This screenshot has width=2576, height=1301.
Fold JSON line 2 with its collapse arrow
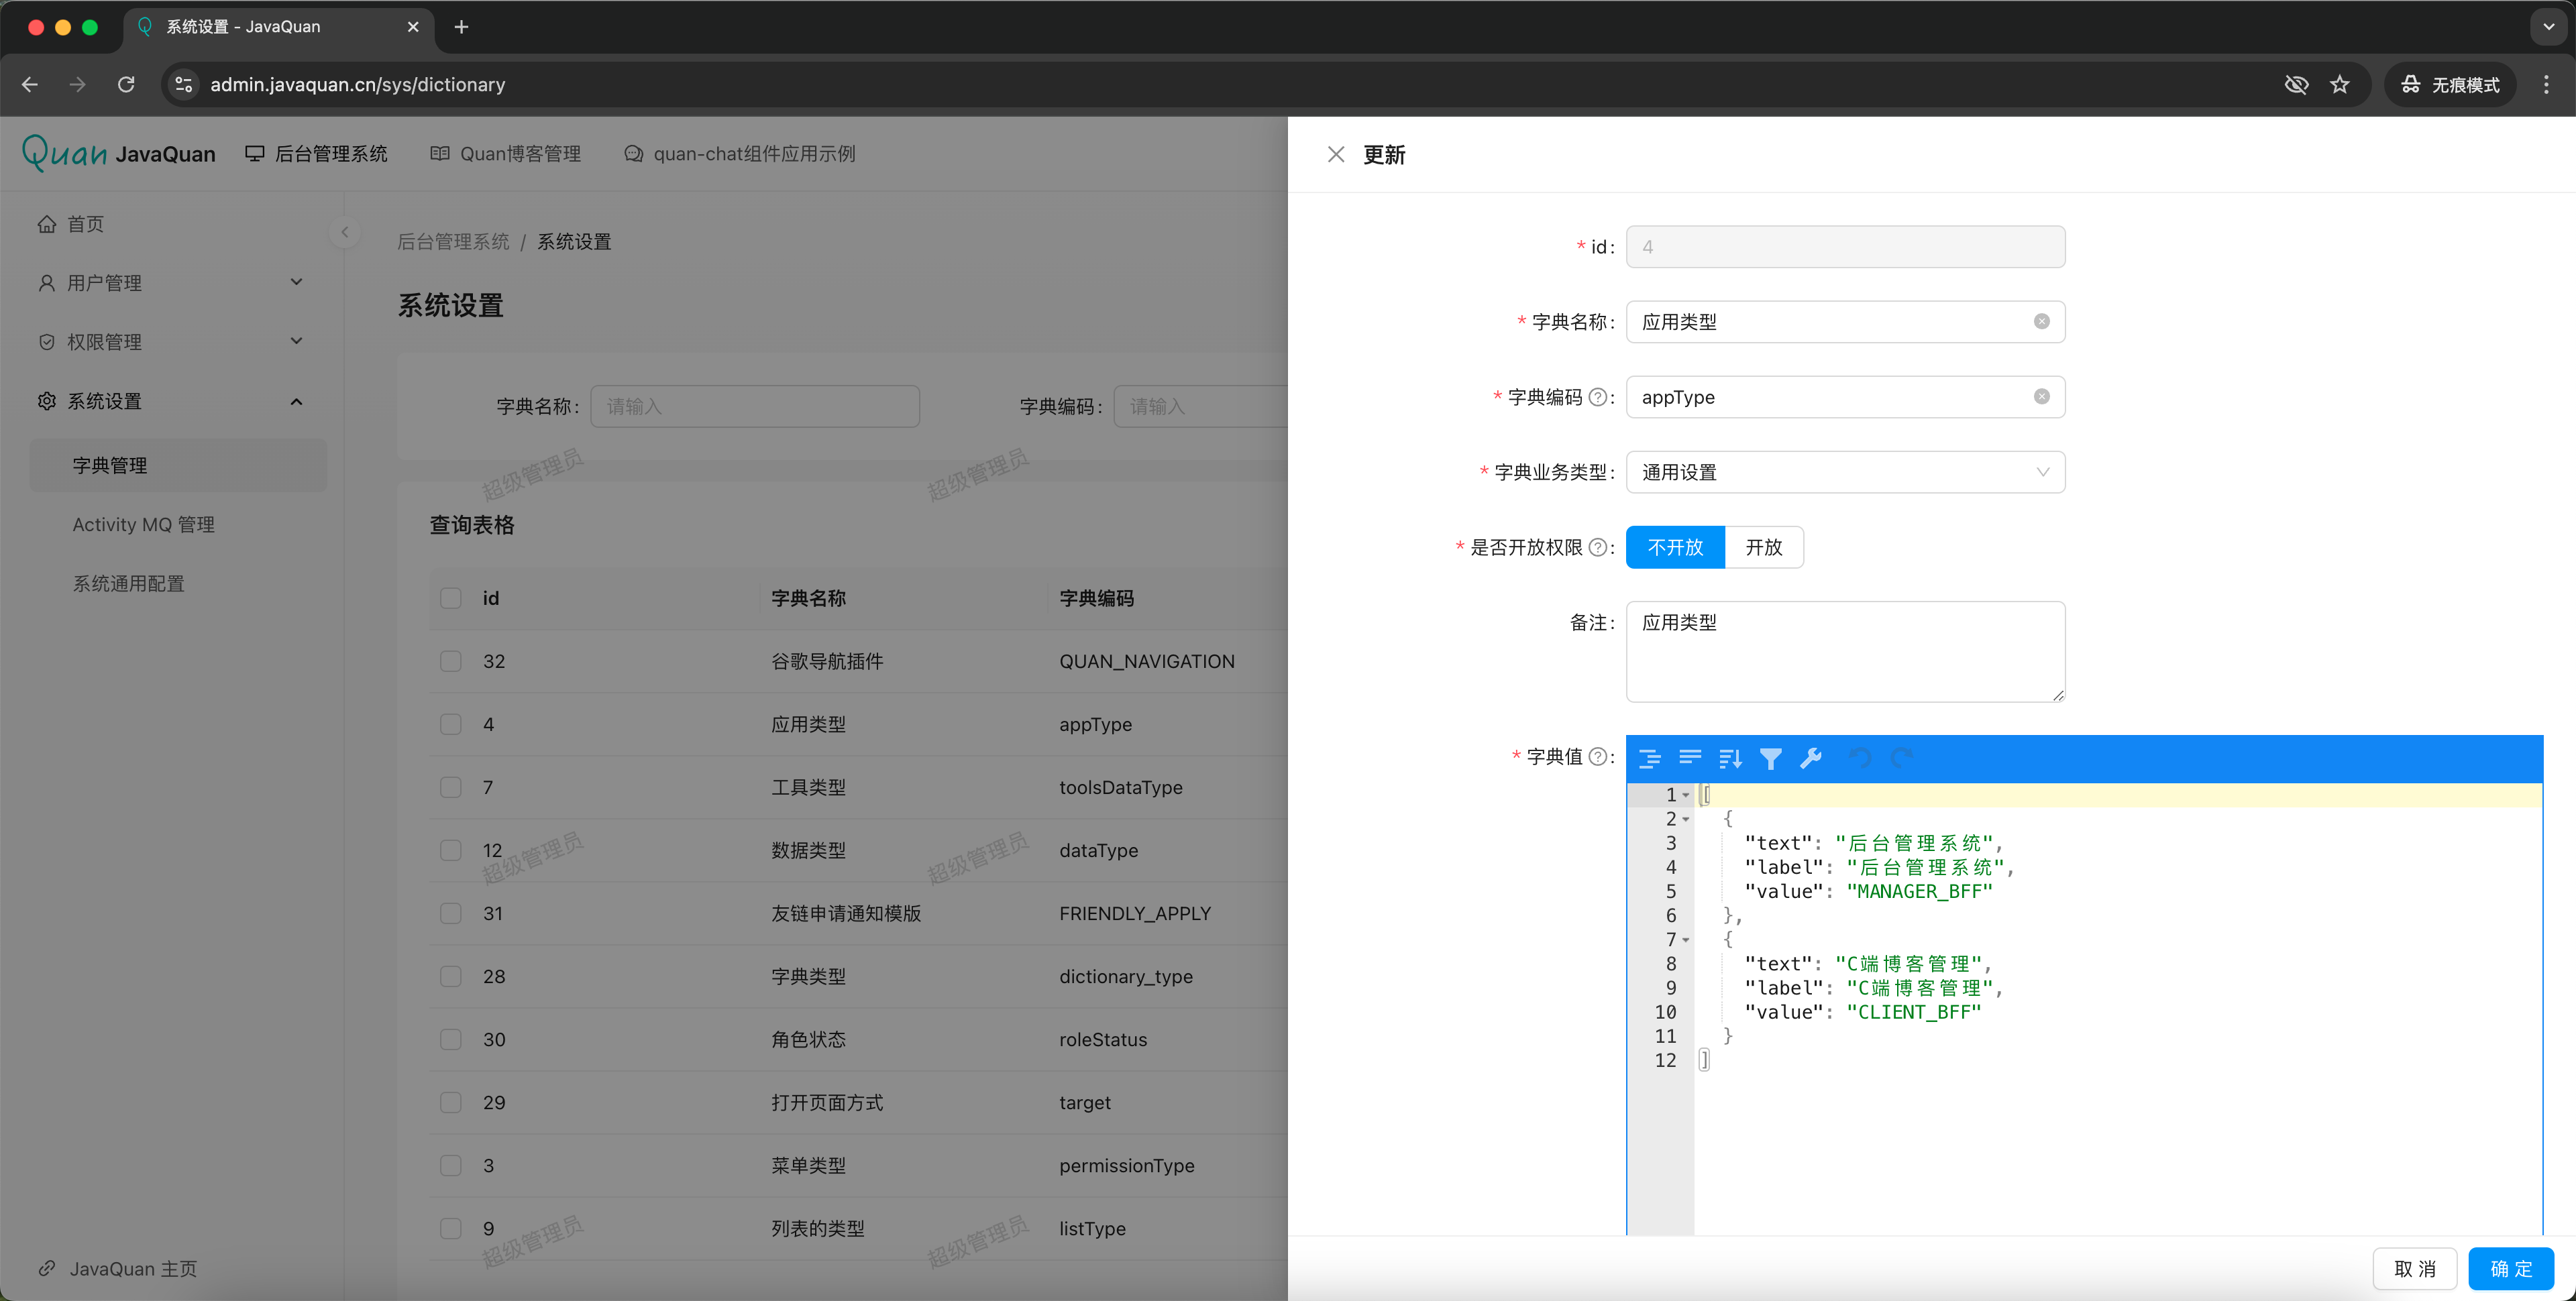coord(1686,819)
